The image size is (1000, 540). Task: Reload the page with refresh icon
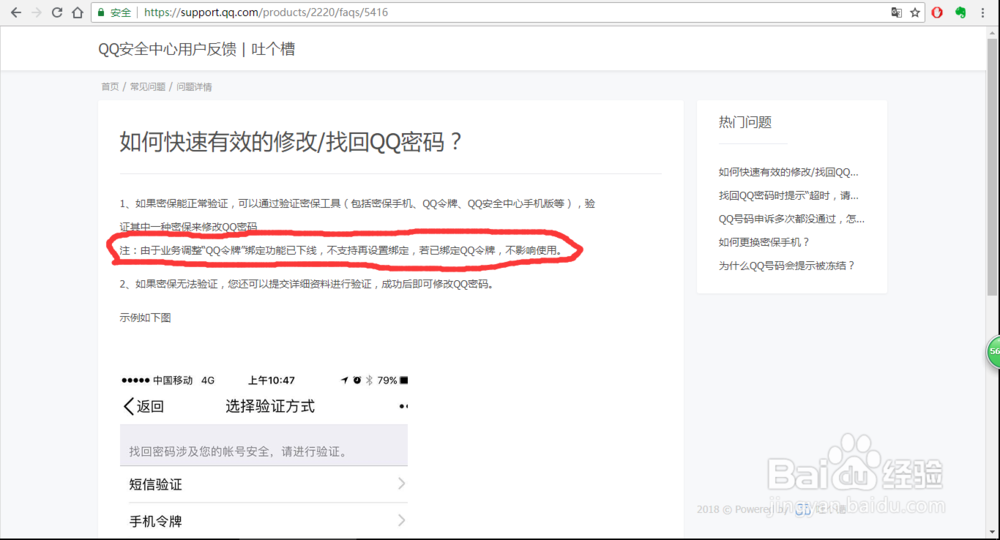57,12
